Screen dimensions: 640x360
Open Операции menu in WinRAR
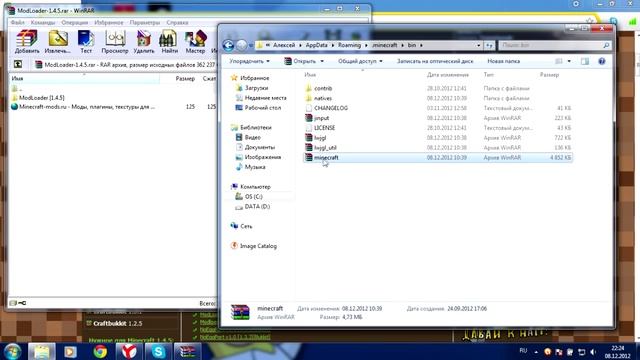[75, 22]
